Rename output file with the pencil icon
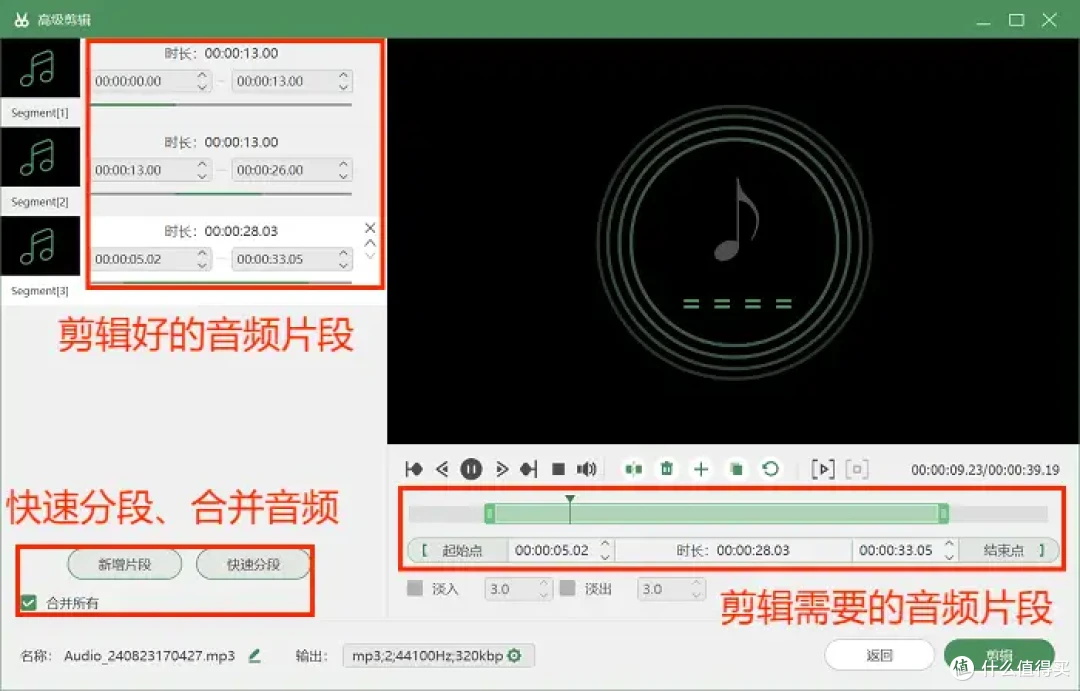 (x=254, y=655)
